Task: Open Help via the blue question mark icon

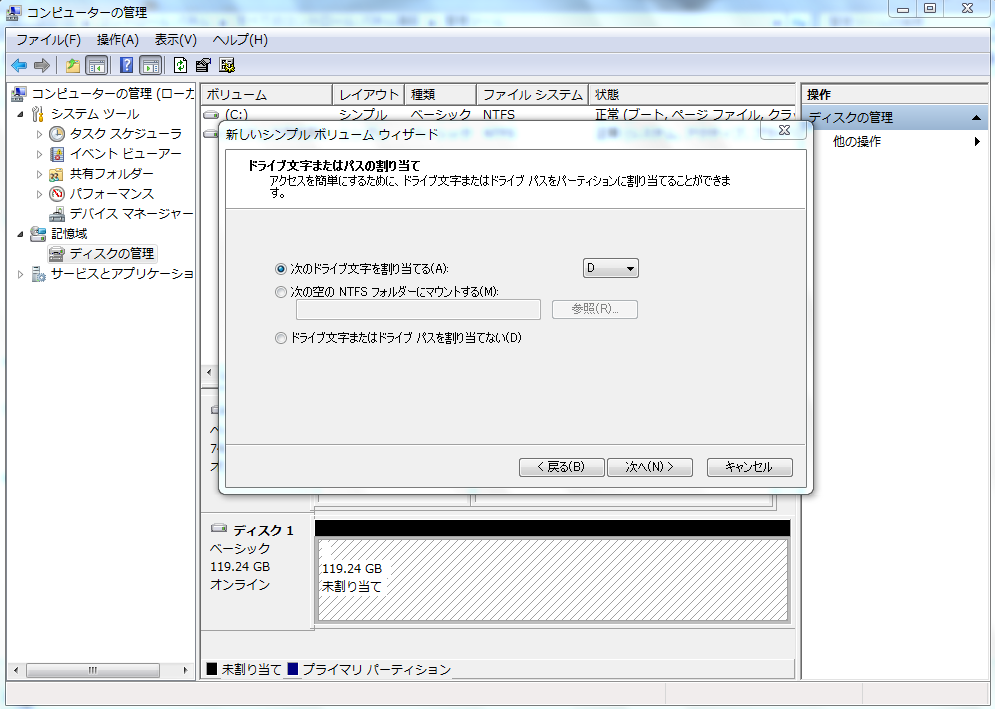Action: (126, 65)
